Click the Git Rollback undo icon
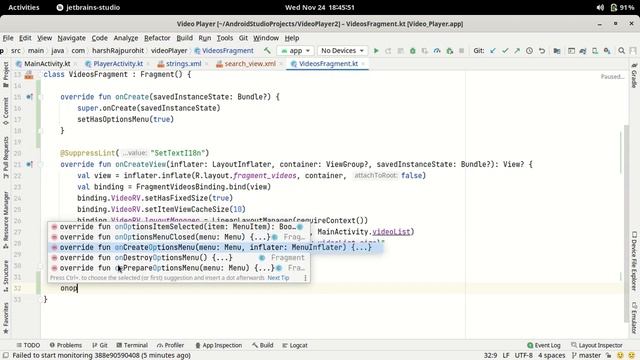 [x=542, y=51]
